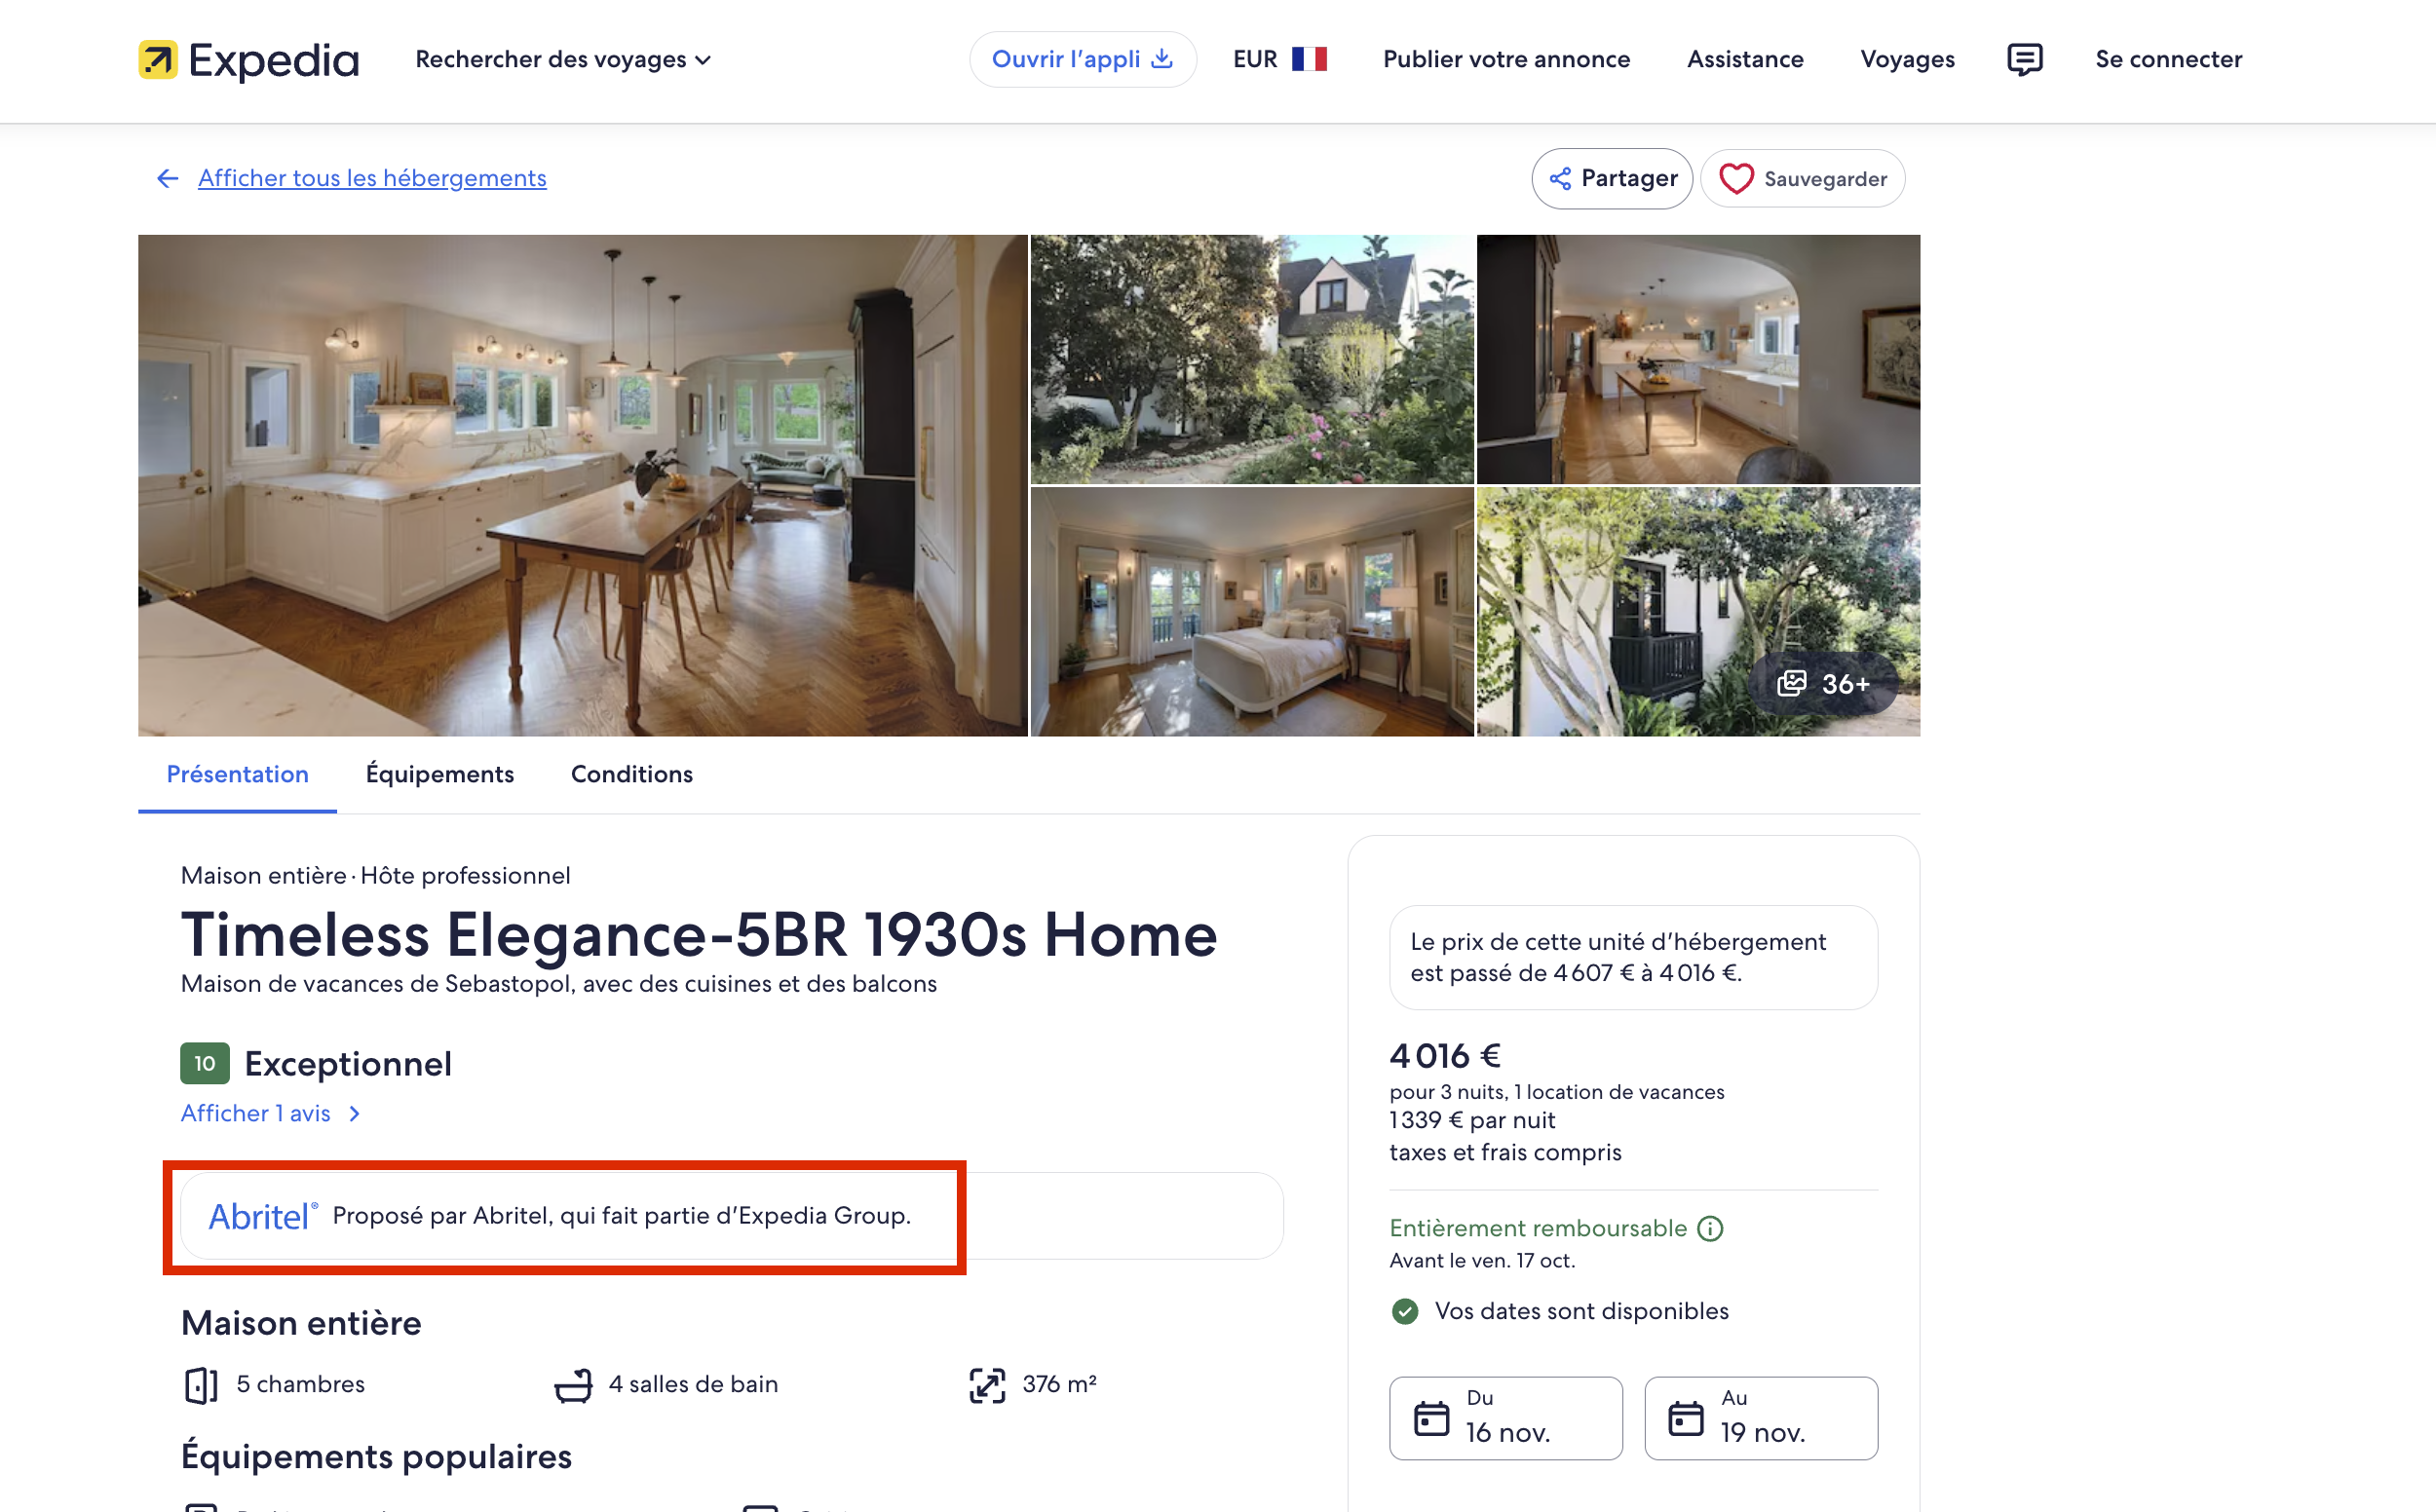Screen dimensions: 2436x1512
Task: Click the French flag EUR currency selector
Action: coord(1280,59)
